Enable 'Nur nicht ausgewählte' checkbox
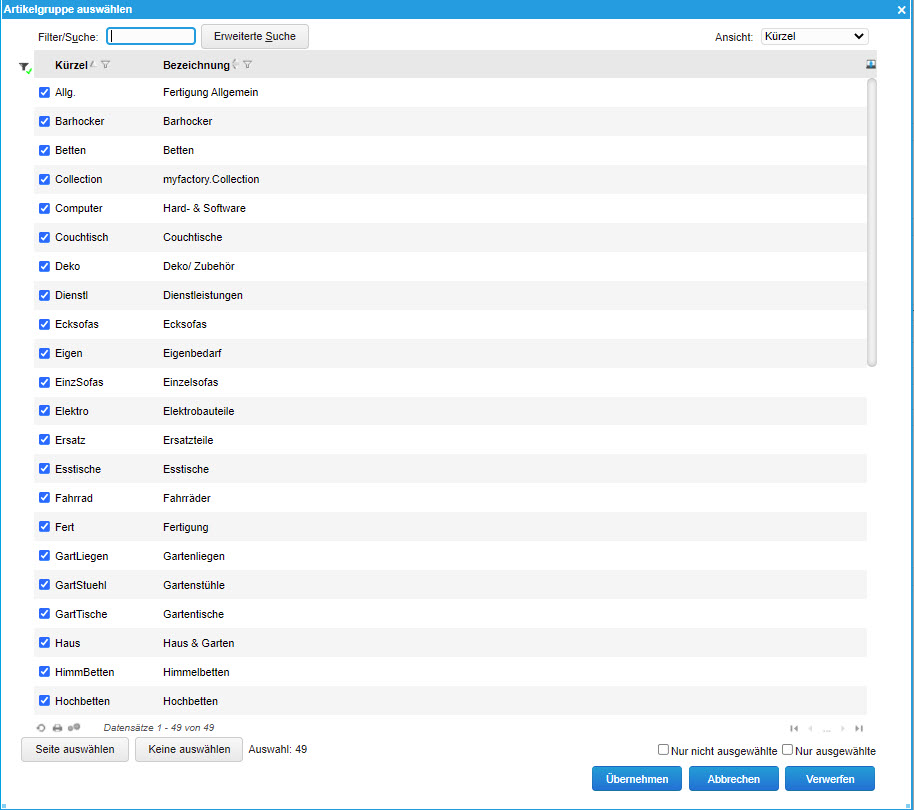The width and height of the screenshot is (914, 810). 663,750
